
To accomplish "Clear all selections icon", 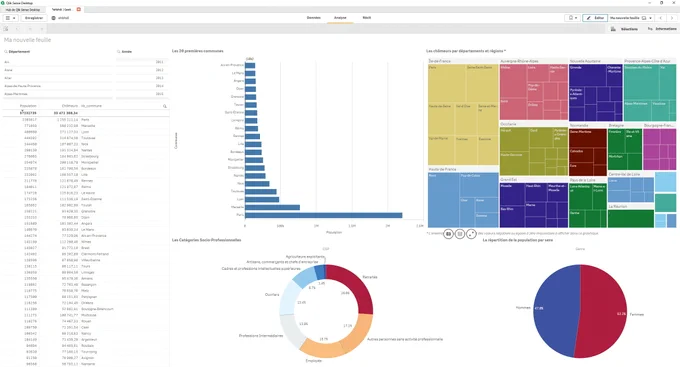I will coord(42,29).
